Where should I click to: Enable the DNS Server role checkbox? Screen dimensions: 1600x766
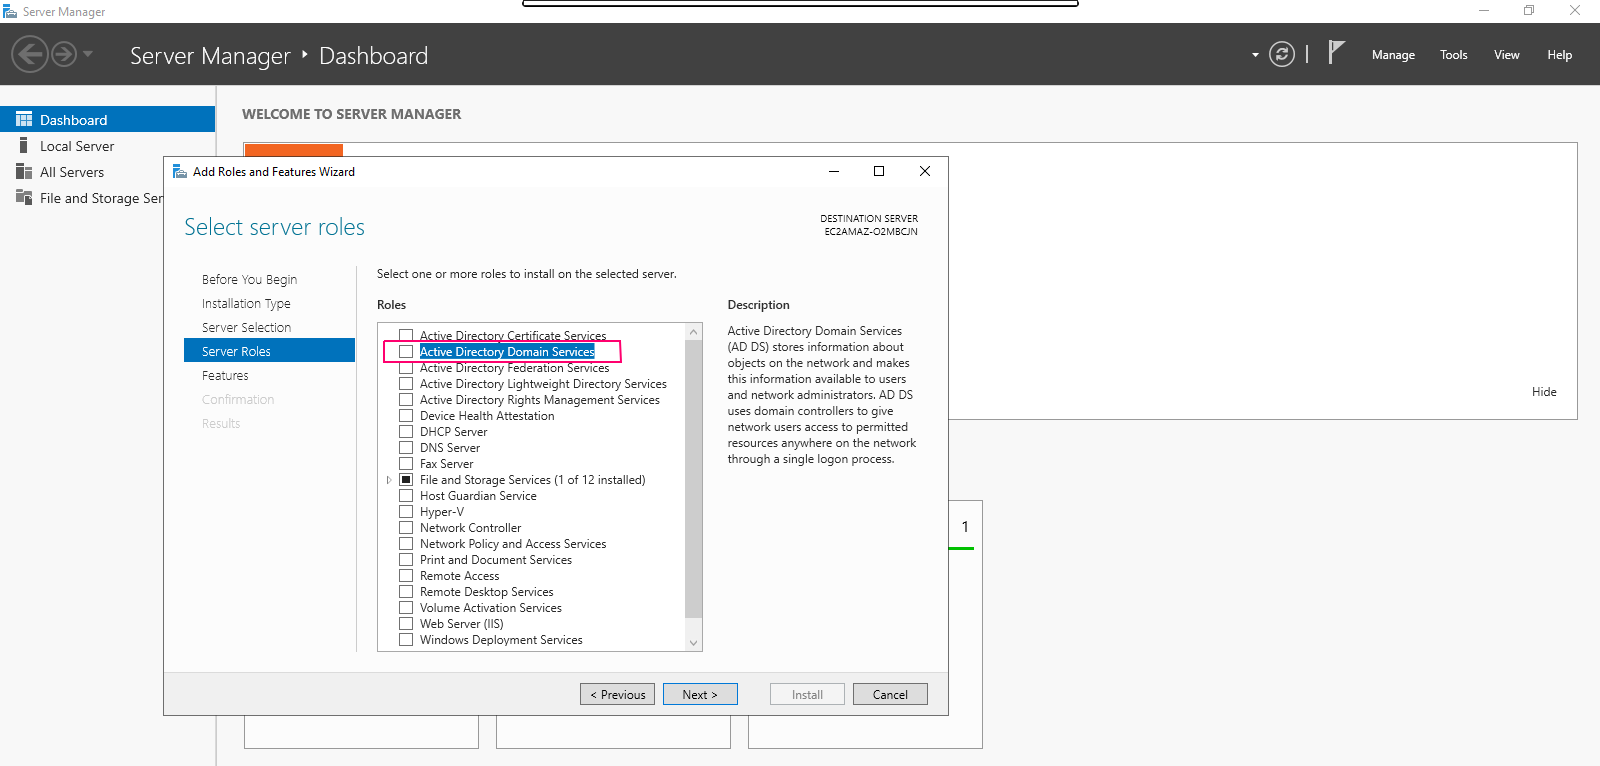point(406,448)
